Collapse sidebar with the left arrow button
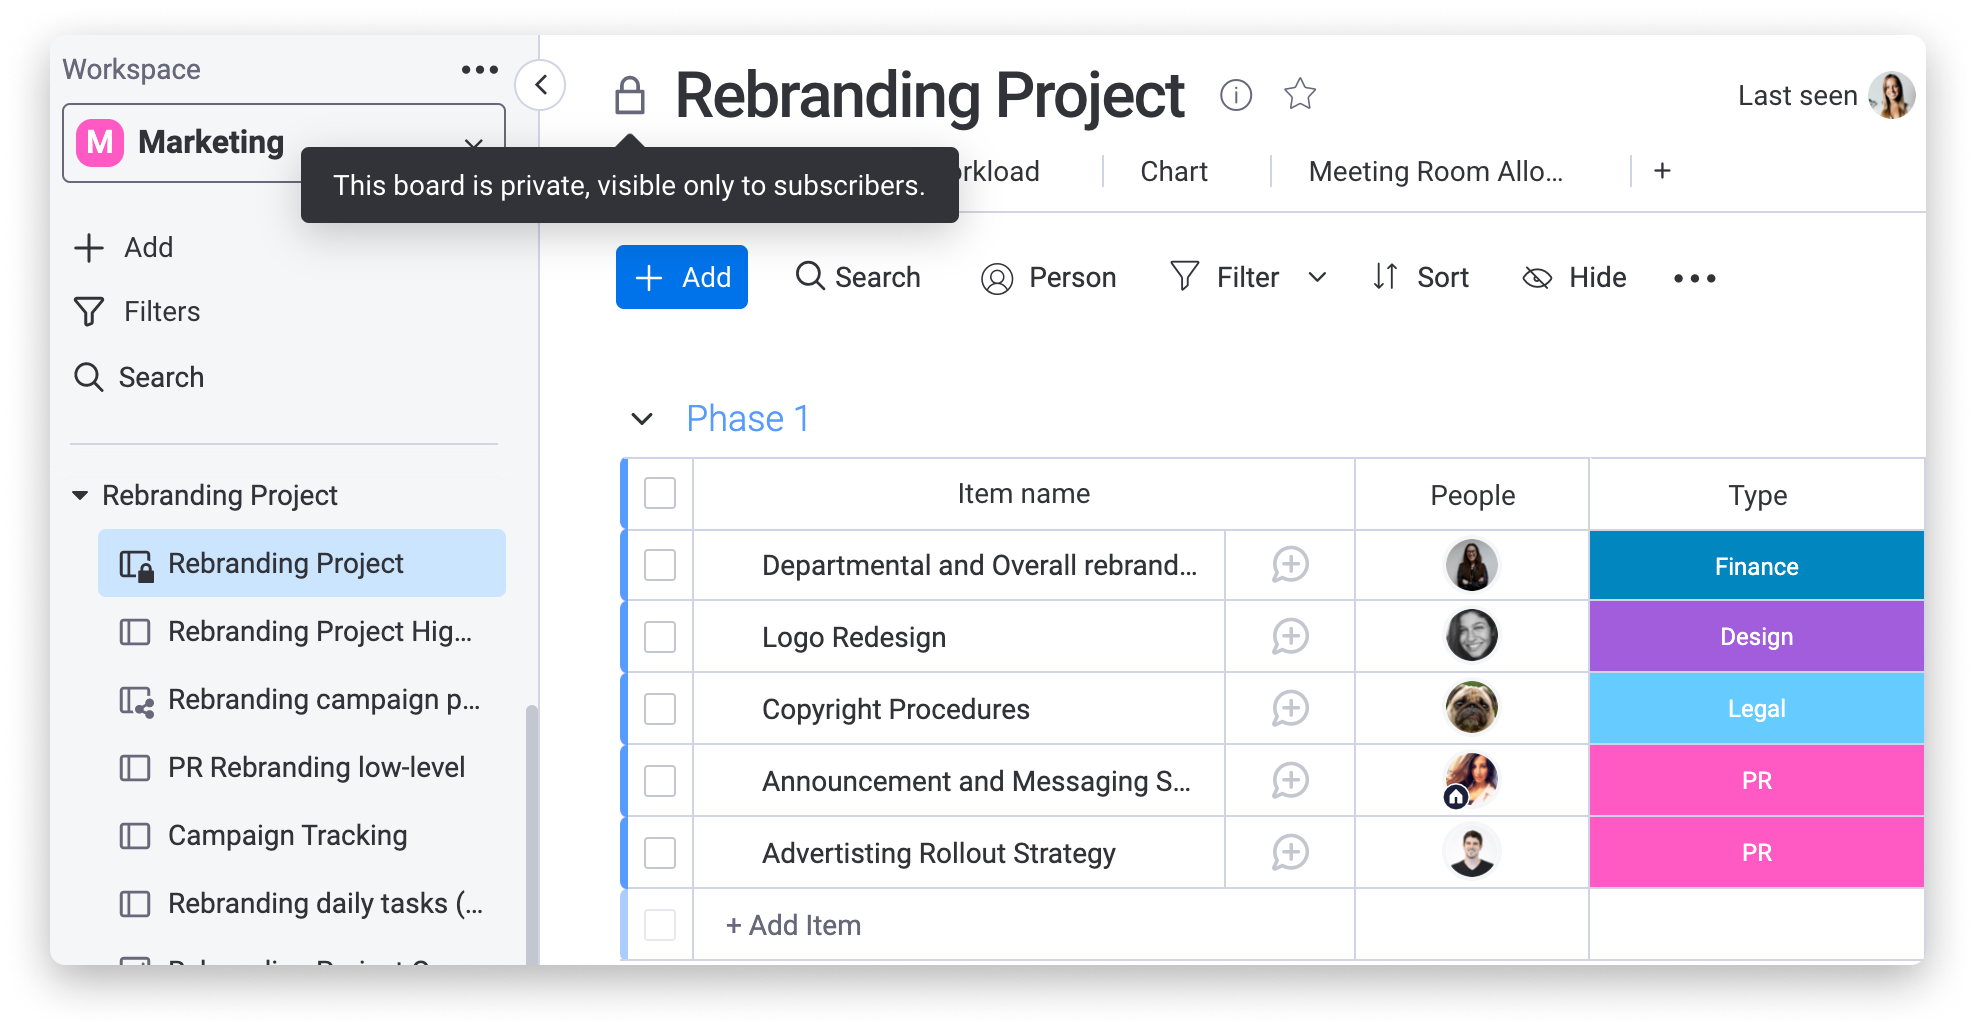 click(x=541, y=85)
